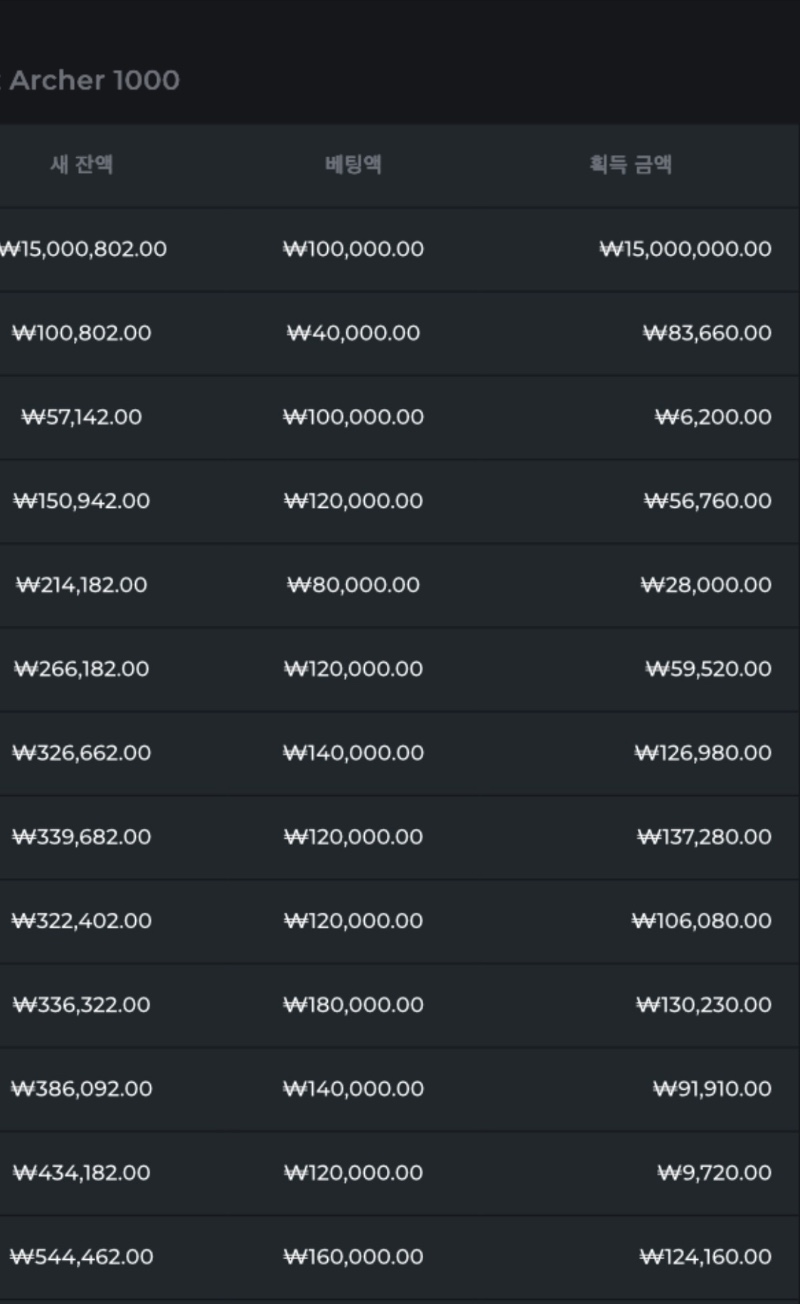Click the ₩15,000,000.00 win amount cell

(x=686, y=249)
